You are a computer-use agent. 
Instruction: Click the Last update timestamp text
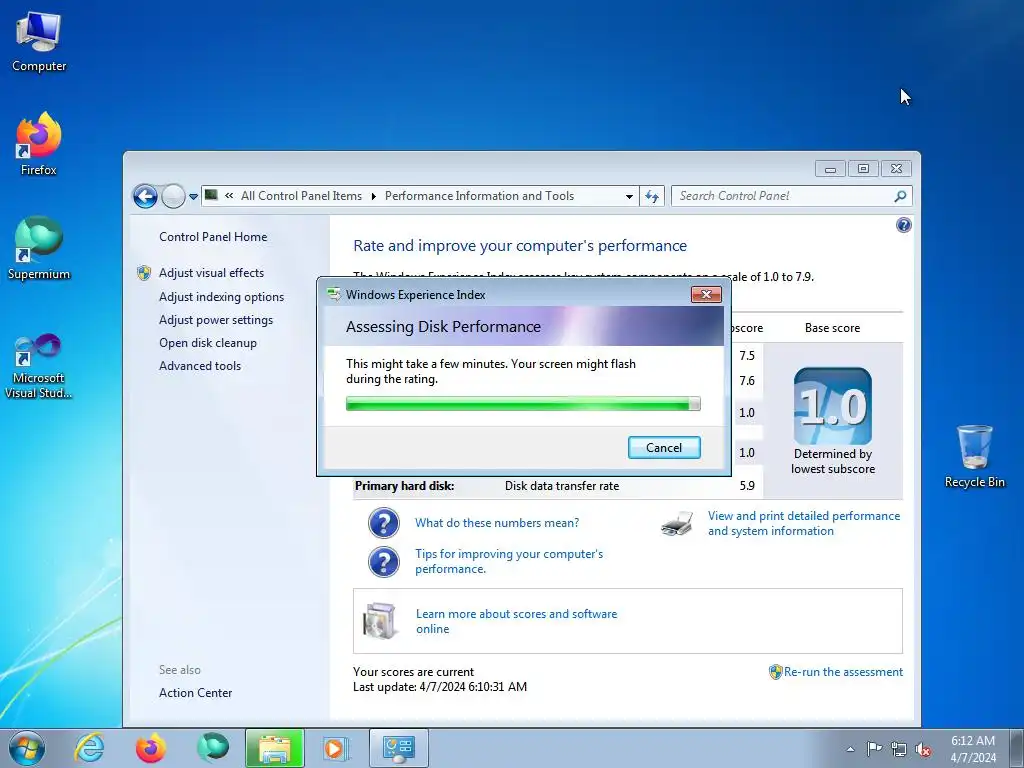[440, 687]
